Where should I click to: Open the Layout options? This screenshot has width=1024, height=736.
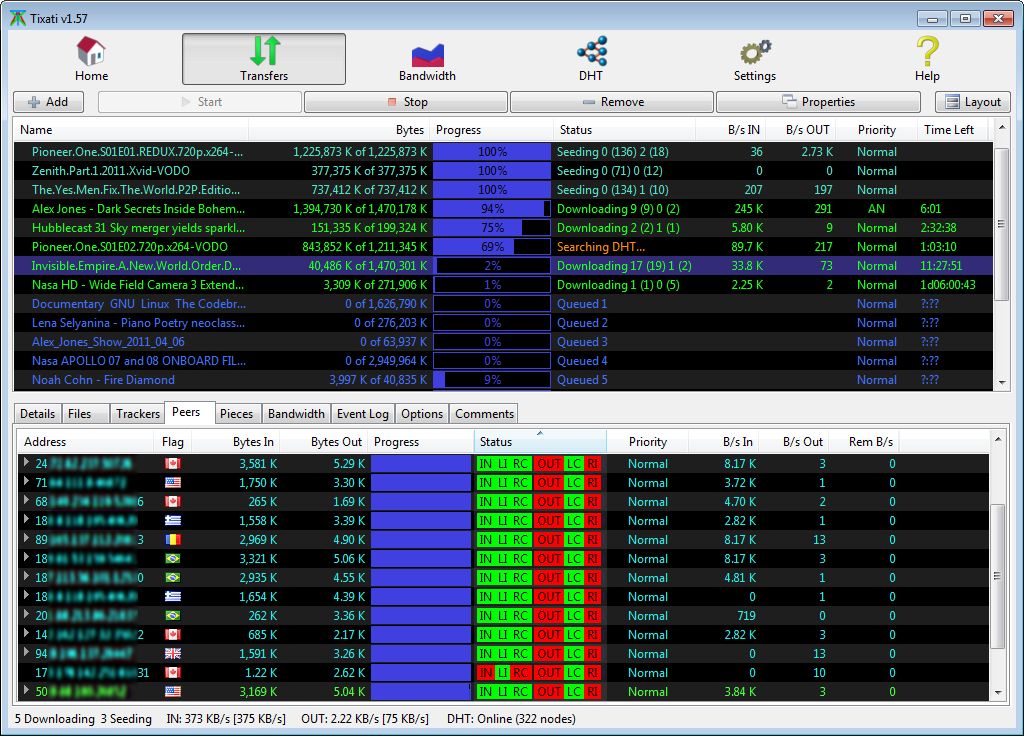[972, 101]
